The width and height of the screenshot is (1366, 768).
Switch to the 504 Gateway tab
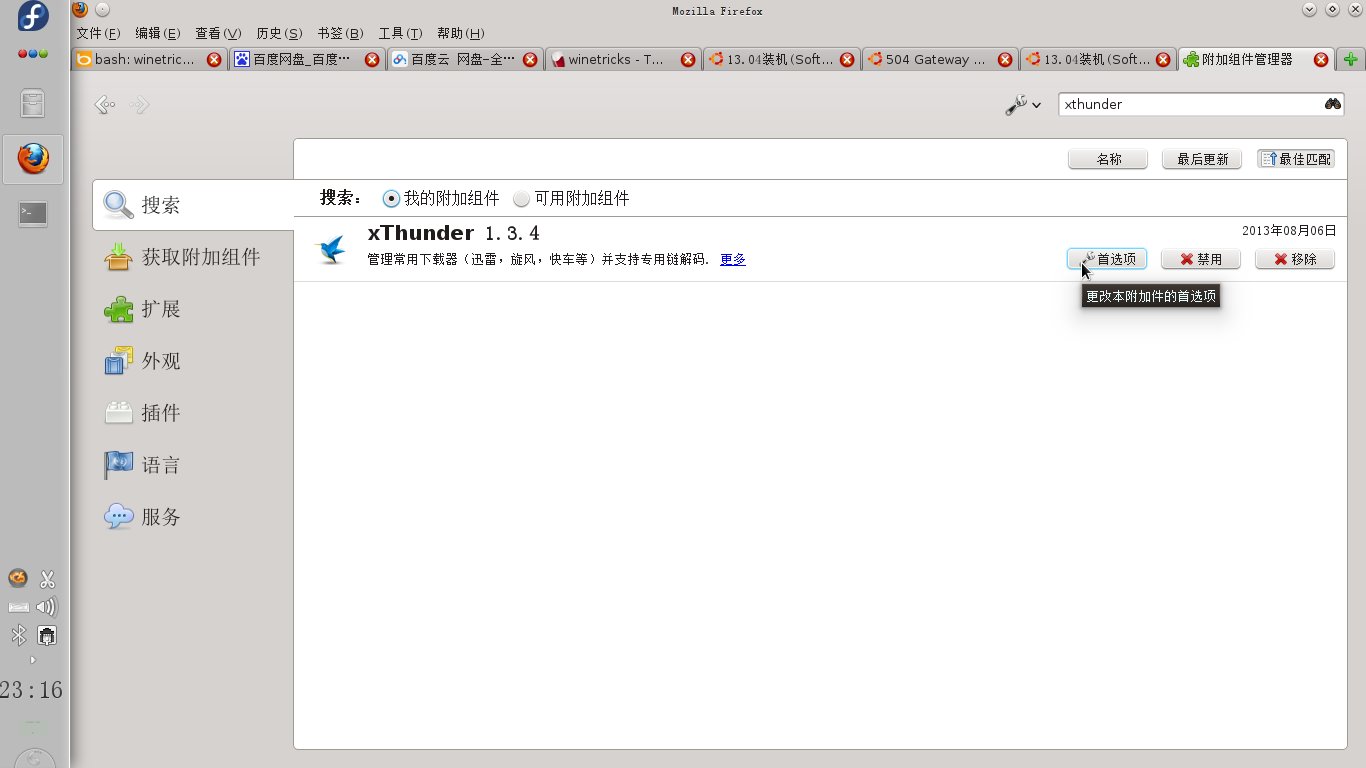(x=940, y=59)
